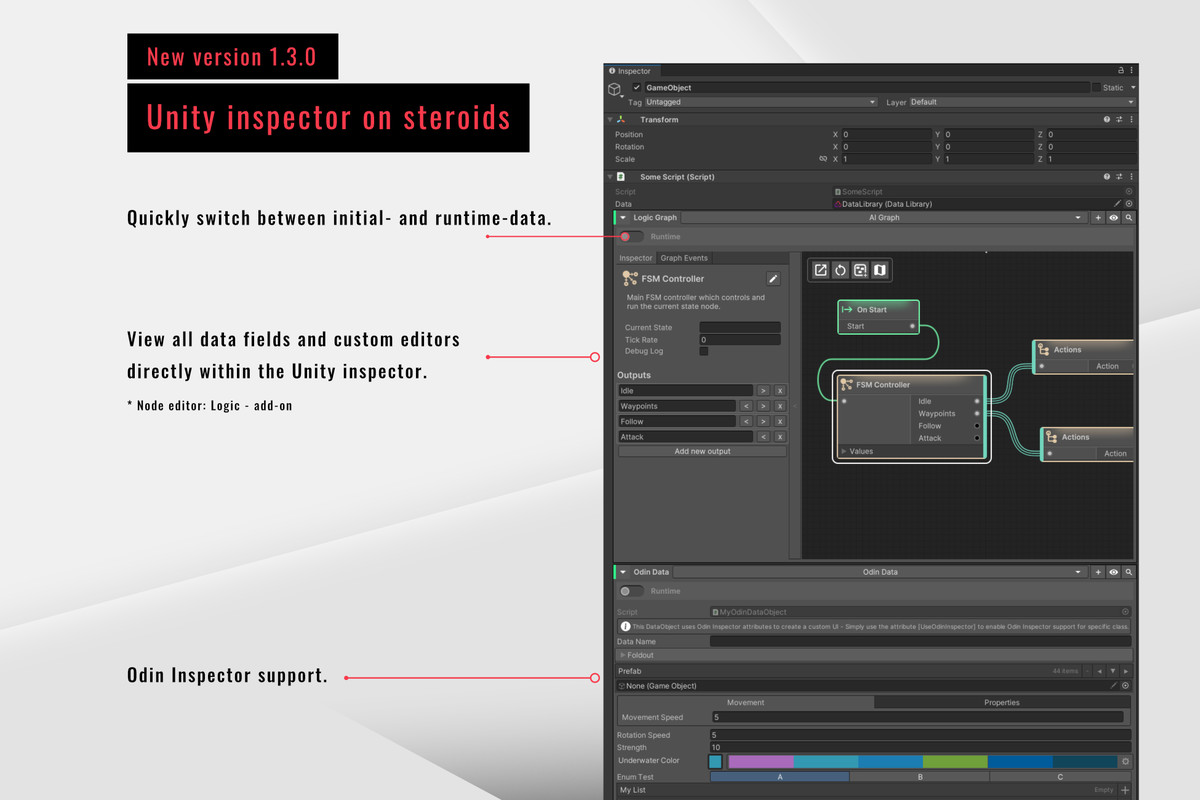Toggle the Runtime switch under Logic Graph
This screenshot has height=800, width=1200.
click(631, 237)
